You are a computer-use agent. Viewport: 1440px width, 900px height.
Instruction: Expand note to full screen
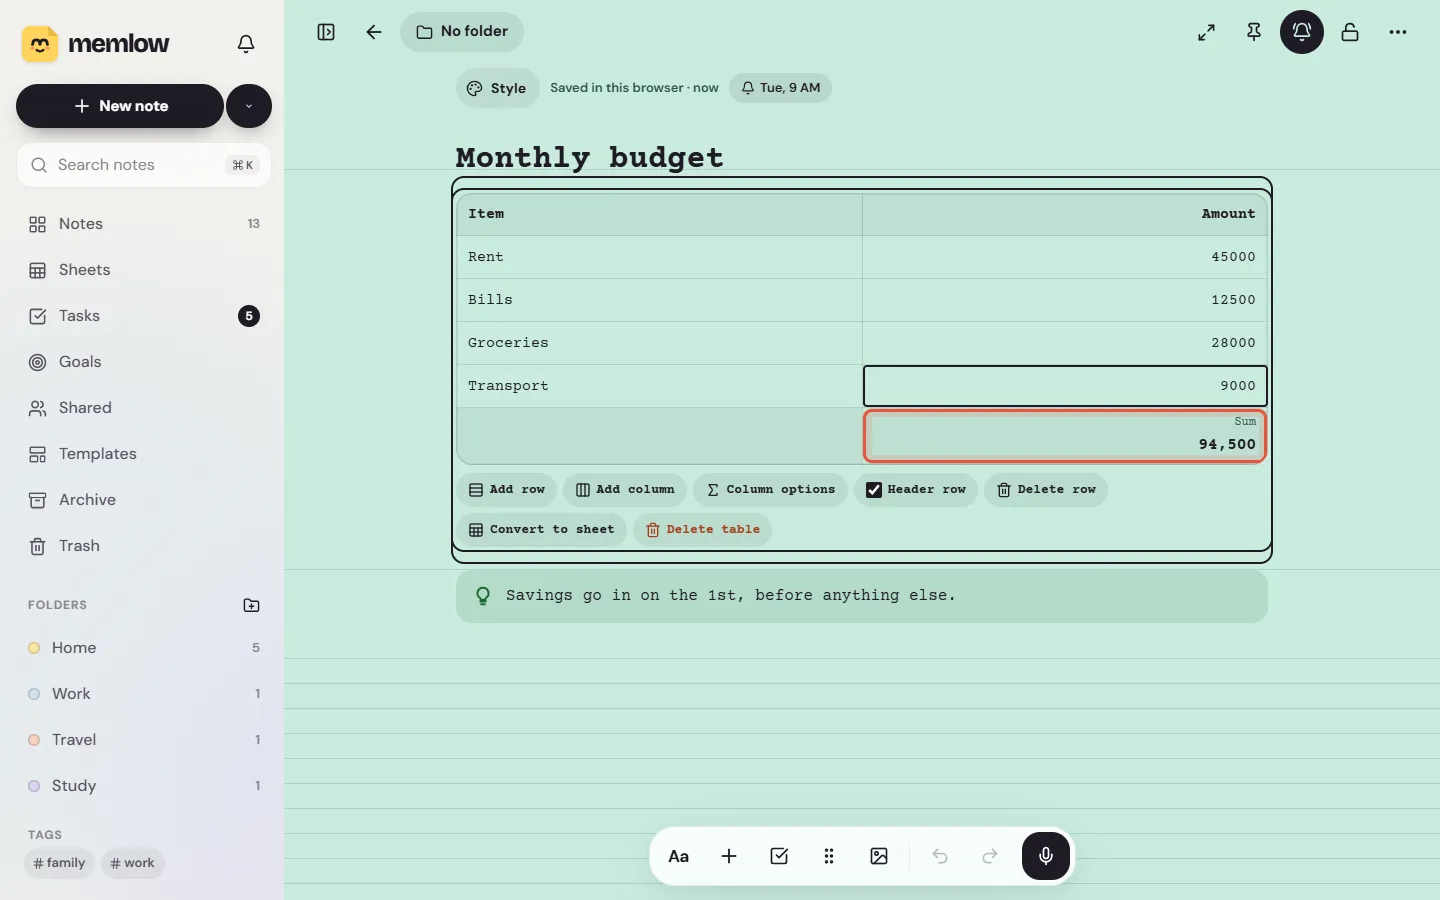point(1206,32)
